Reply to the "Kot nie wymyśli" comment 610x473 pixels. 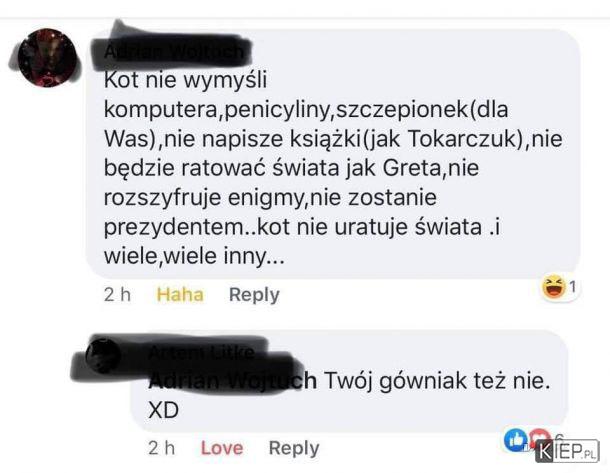tap(254, 294)
